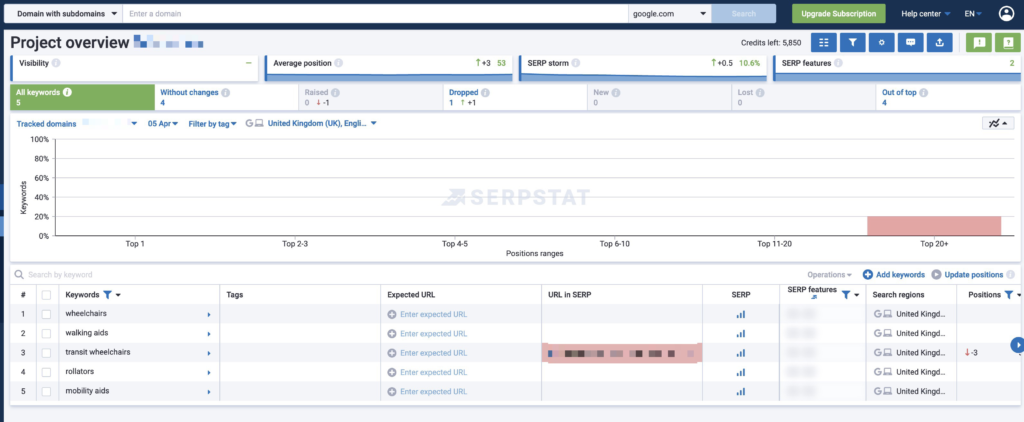Show info for SERP features card
1024x422 pixels.
[838, 63]
